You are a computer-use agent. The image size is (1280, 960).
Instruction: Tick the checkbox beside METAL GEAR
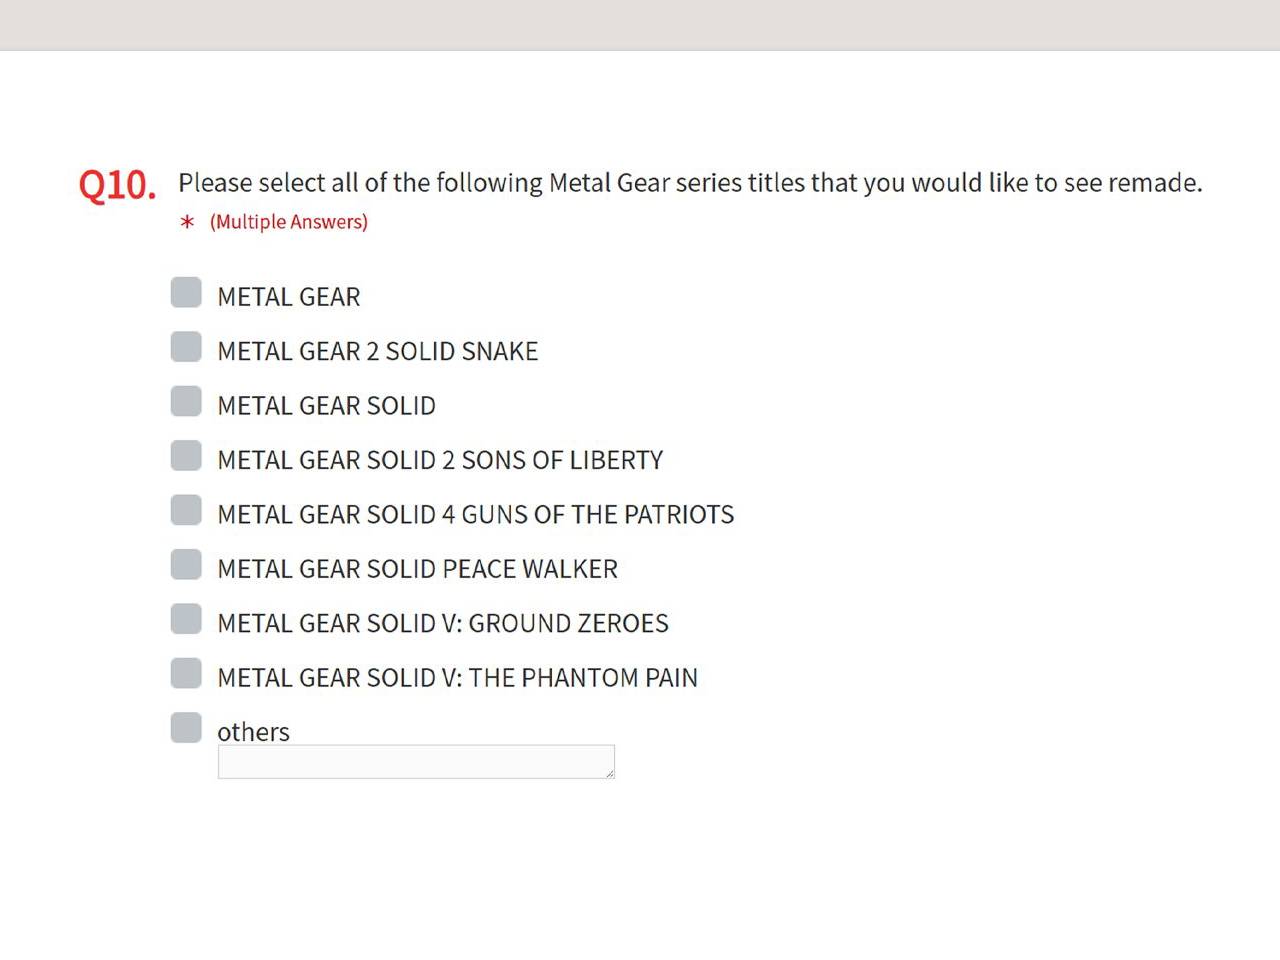pos(186,293)
